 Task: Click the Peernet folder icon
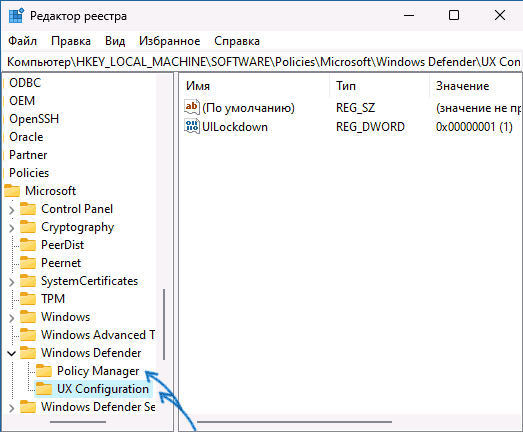(28, 263)
